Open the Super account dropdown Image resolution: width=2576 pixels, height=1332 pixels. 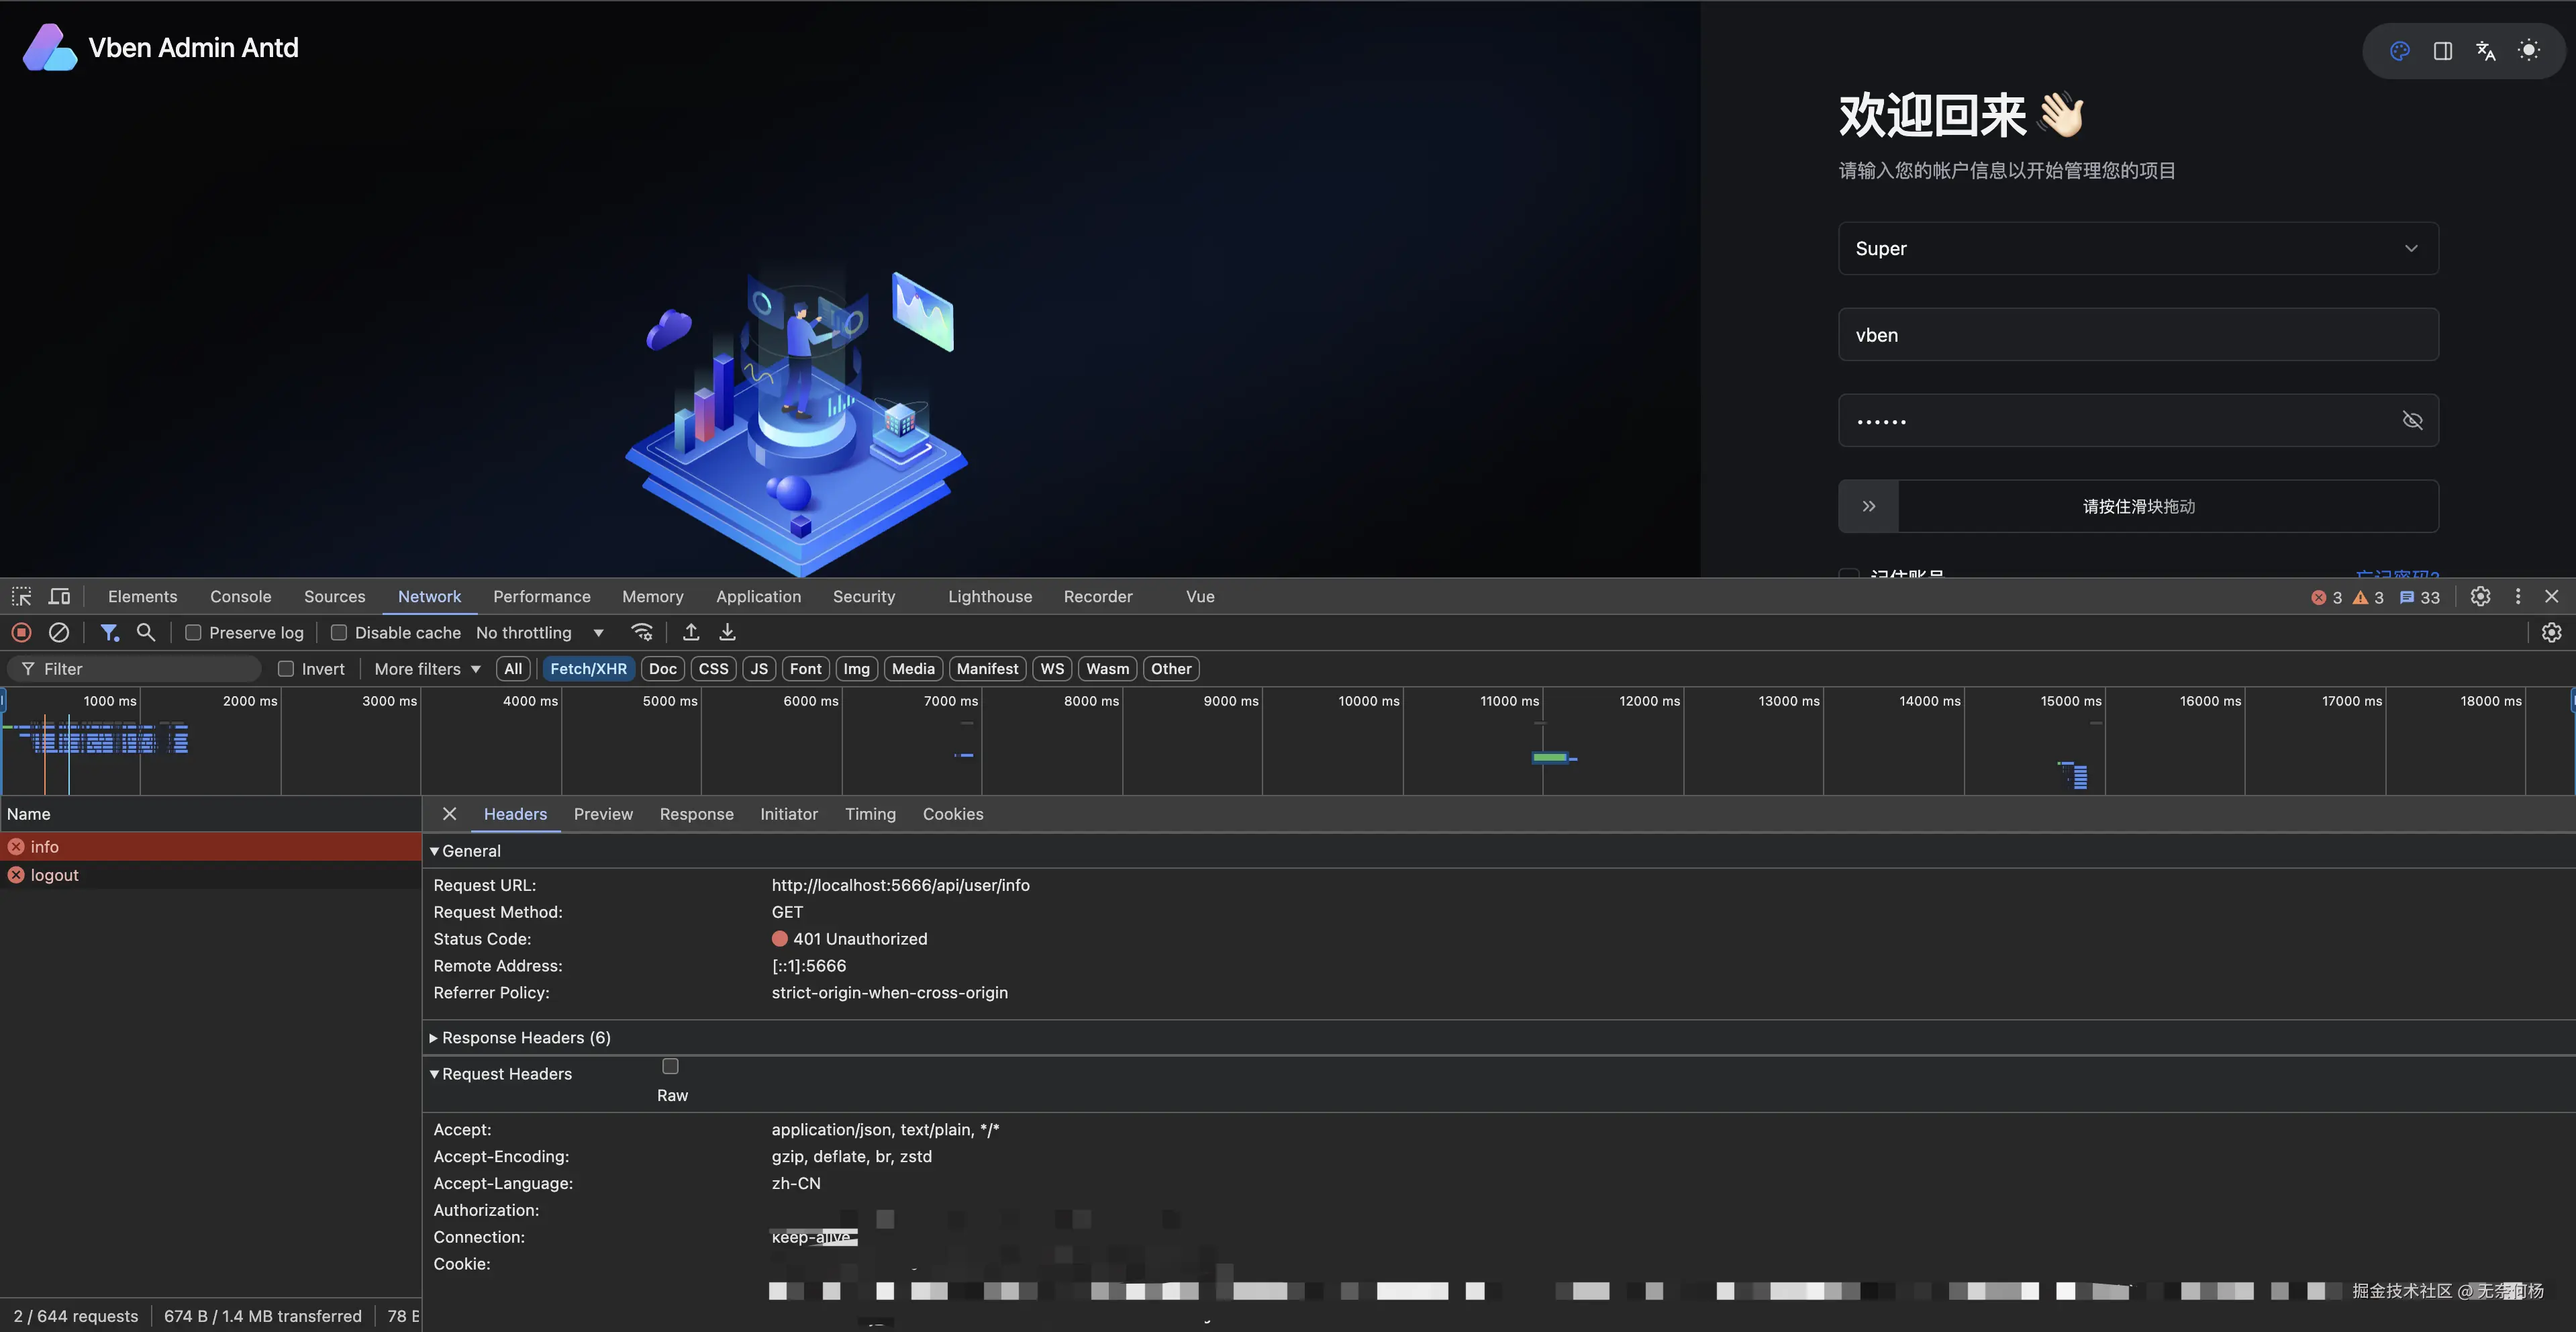click(x=2137, y=248)
